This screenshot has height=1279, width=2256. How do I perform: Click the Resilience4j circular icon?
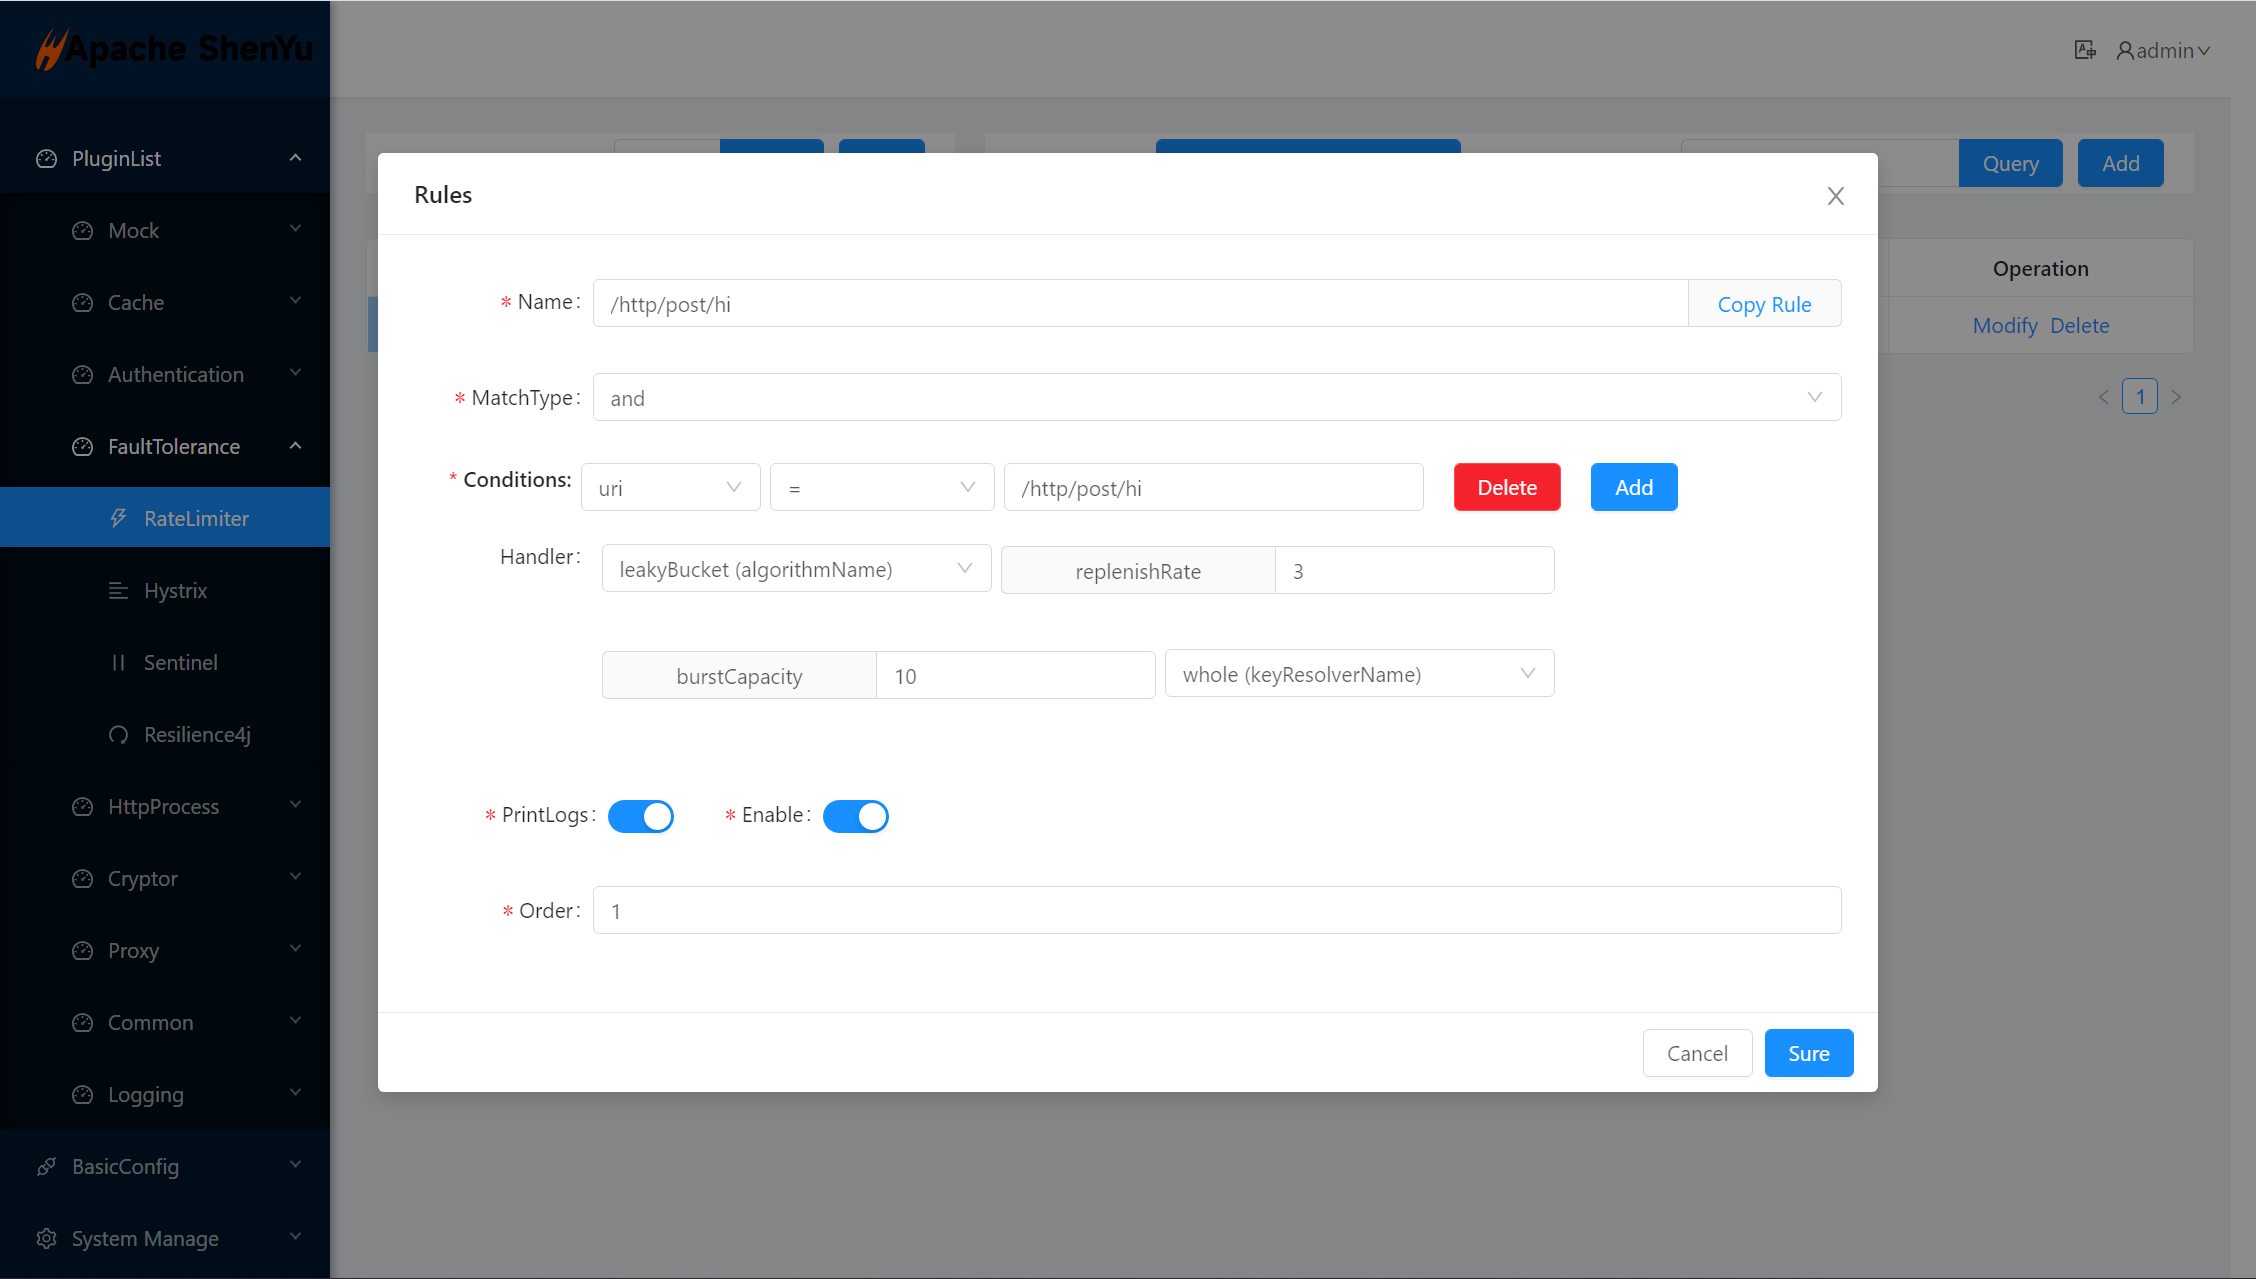tap(118, 734)
